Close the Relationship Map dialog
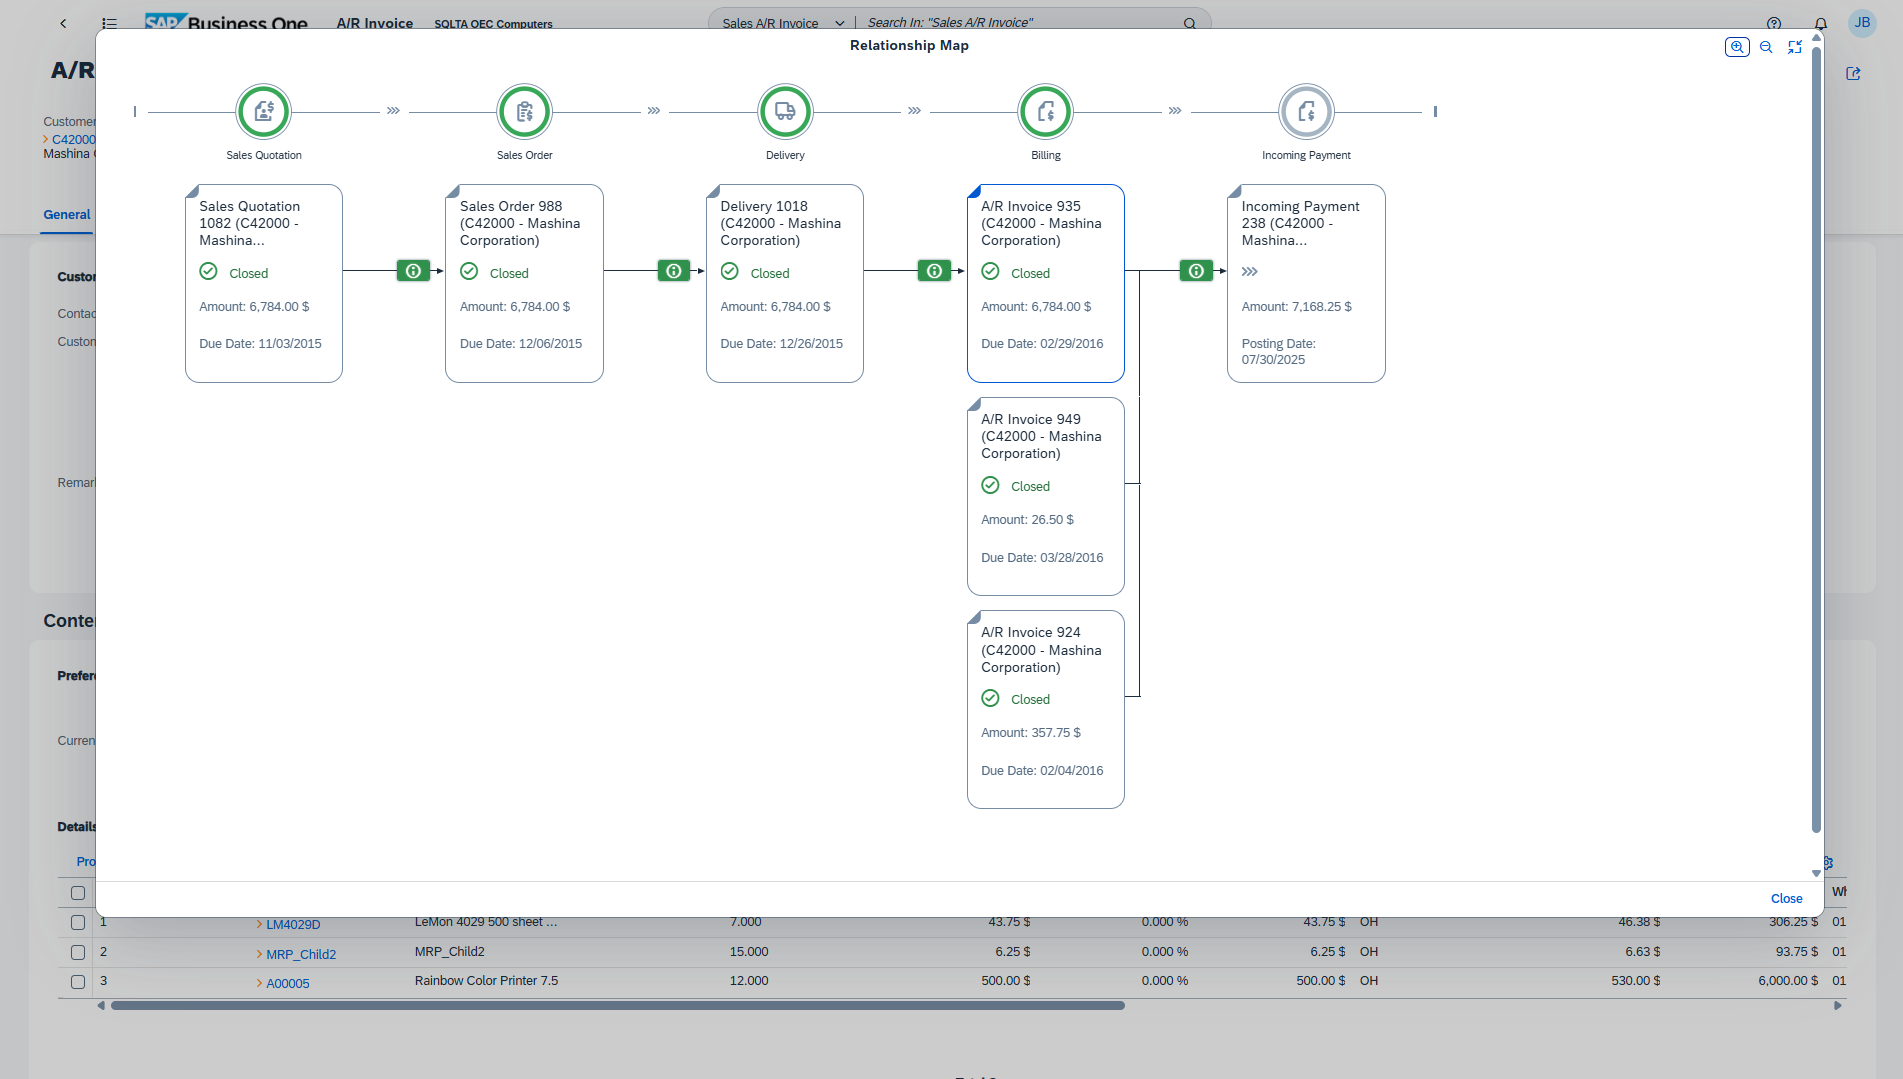The width and height of the screenshot is (1903, 1079). click(1786, 899)
